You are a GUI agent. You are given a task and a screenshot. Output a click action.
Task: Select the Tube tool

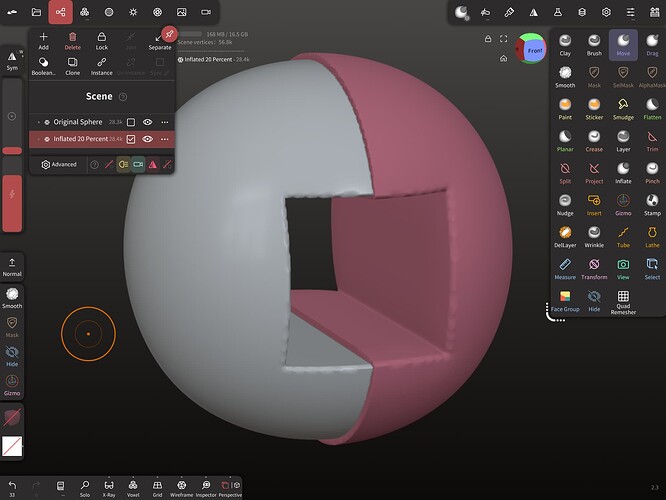point(623,237)
